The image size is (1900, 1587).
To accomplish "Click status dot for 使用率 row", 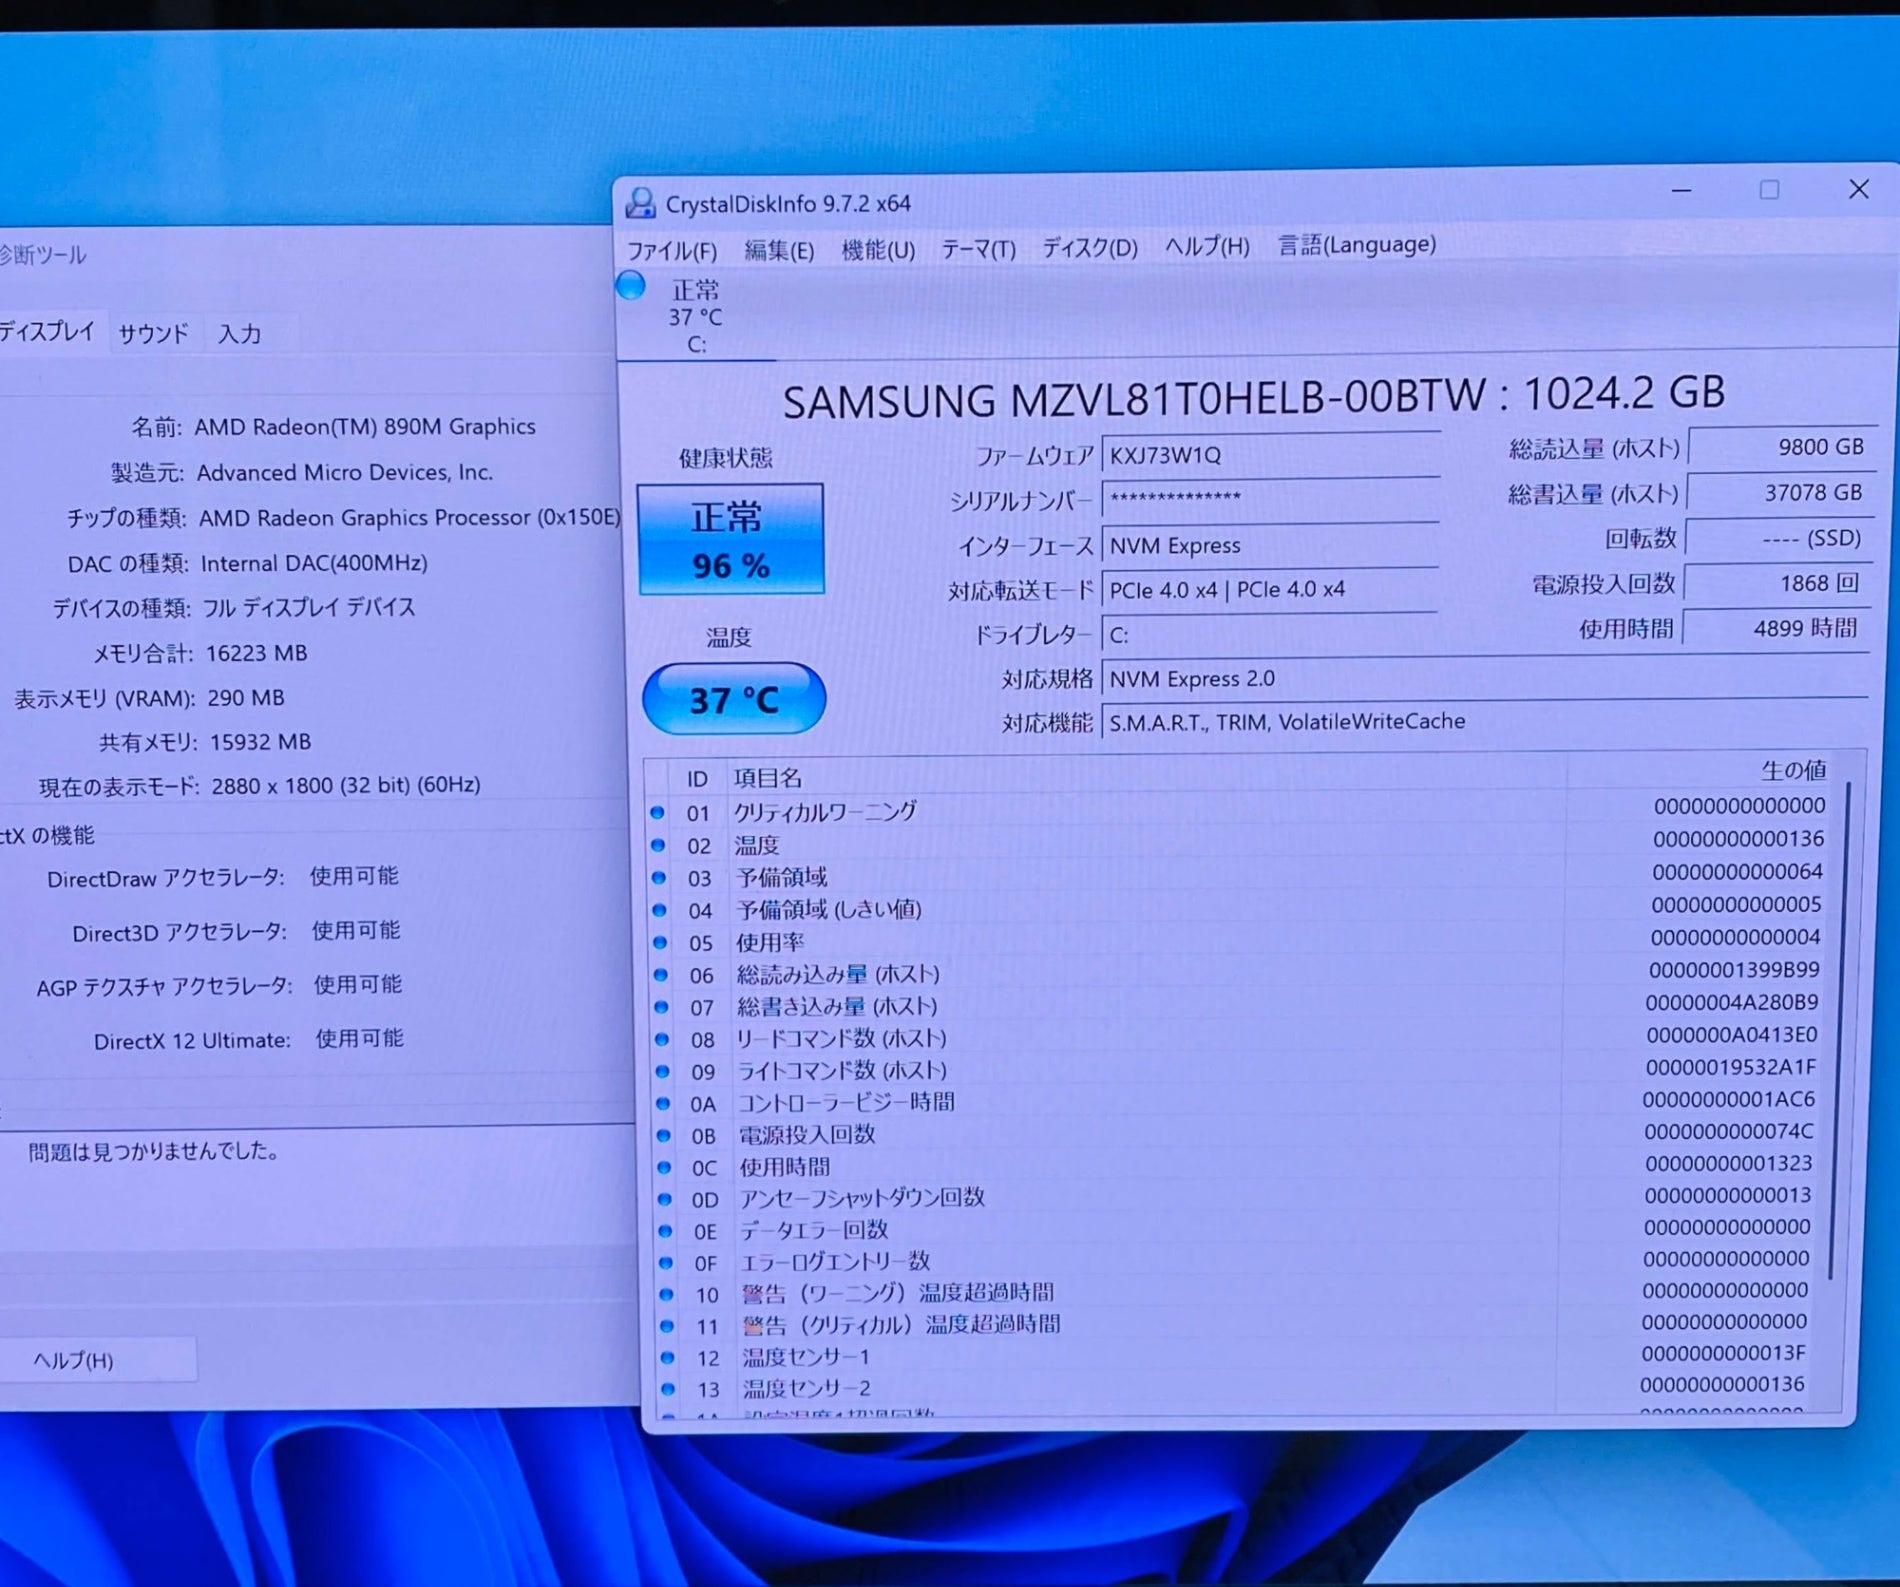I will click(x=659, y=942).
